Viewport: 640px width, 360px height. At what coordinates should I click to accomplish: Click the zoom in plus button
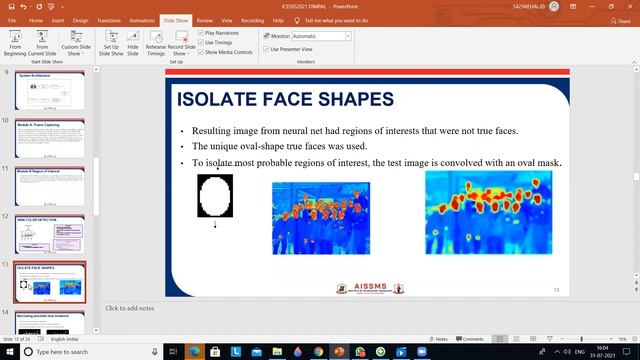[x=611, y=339]
